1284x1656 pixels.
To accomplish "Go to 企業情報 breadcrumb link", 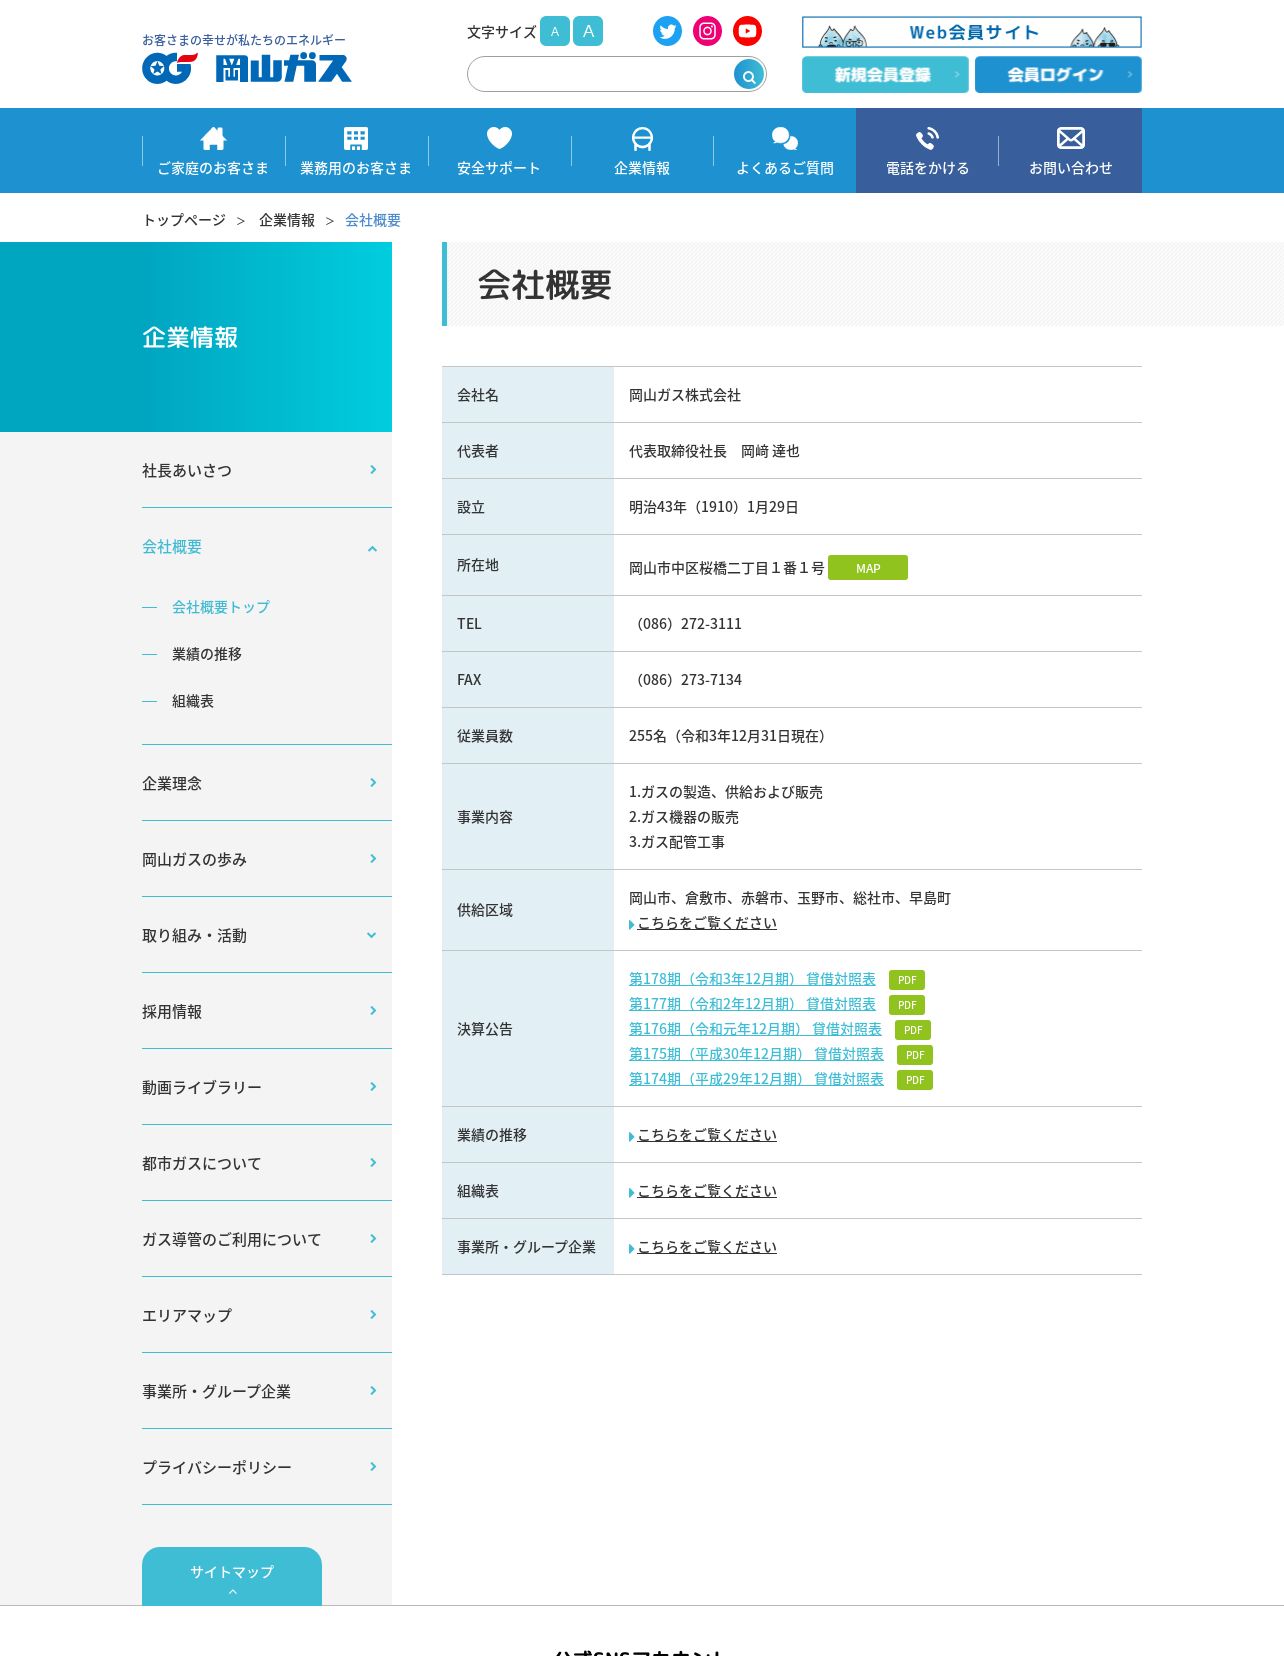I will [x=287, y=220].
